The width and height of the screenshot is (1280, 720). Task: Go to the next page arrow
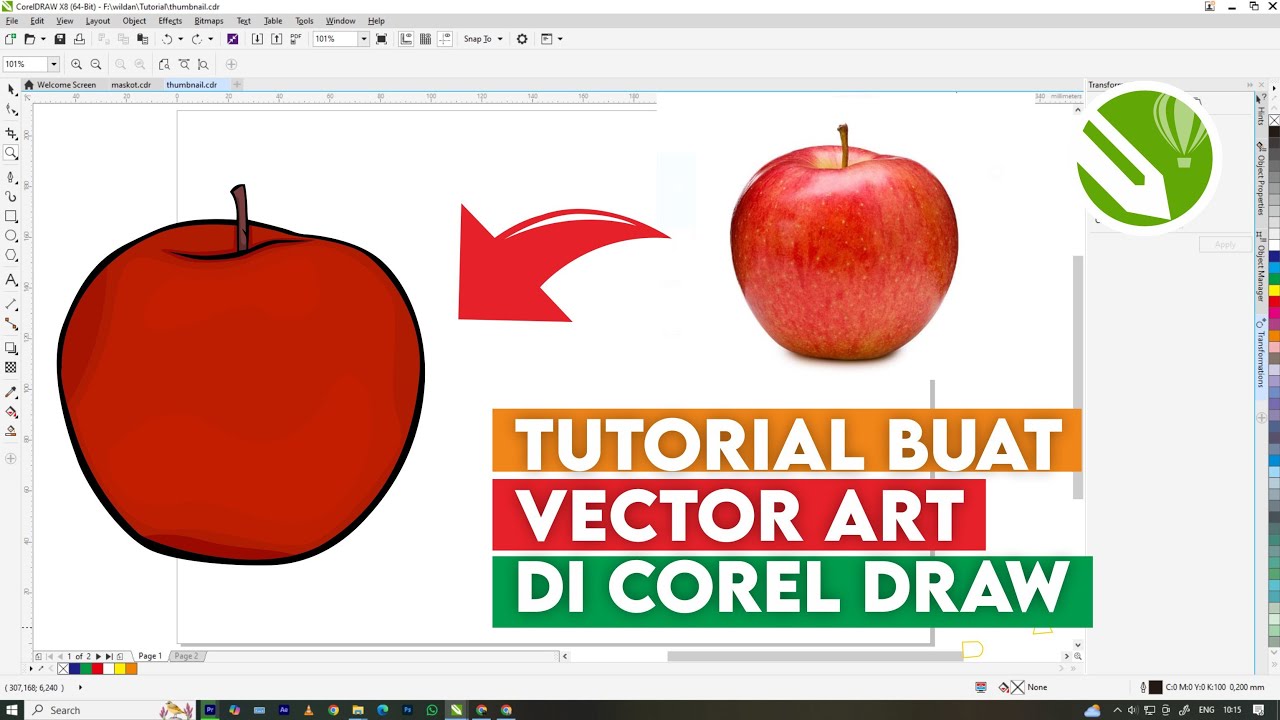click(98, 656)
